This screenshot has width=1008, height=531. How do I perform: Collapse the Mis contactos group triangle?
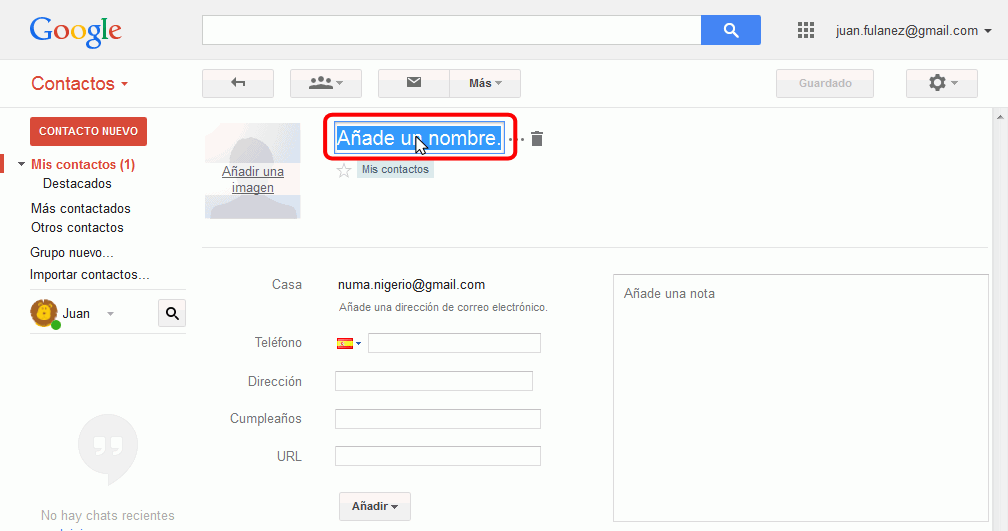(21, 165)
